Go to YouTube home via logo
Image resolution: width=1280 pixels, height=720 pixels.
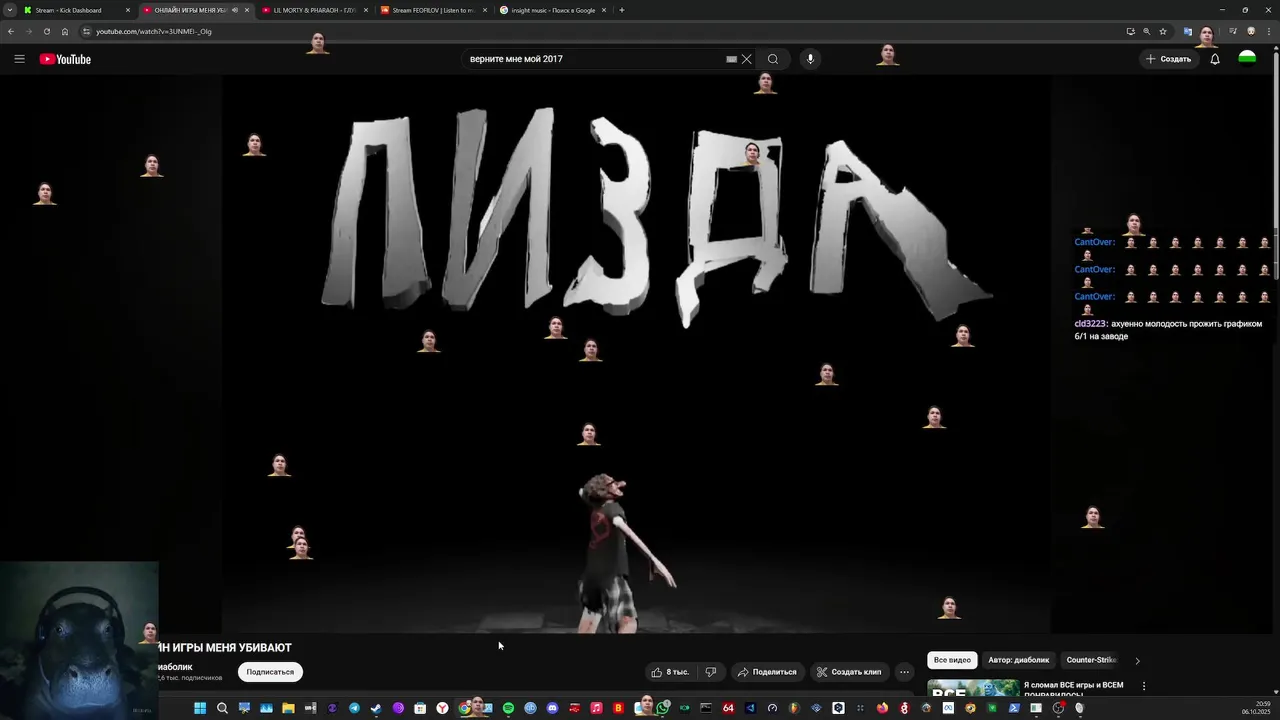tap(65, 59)
